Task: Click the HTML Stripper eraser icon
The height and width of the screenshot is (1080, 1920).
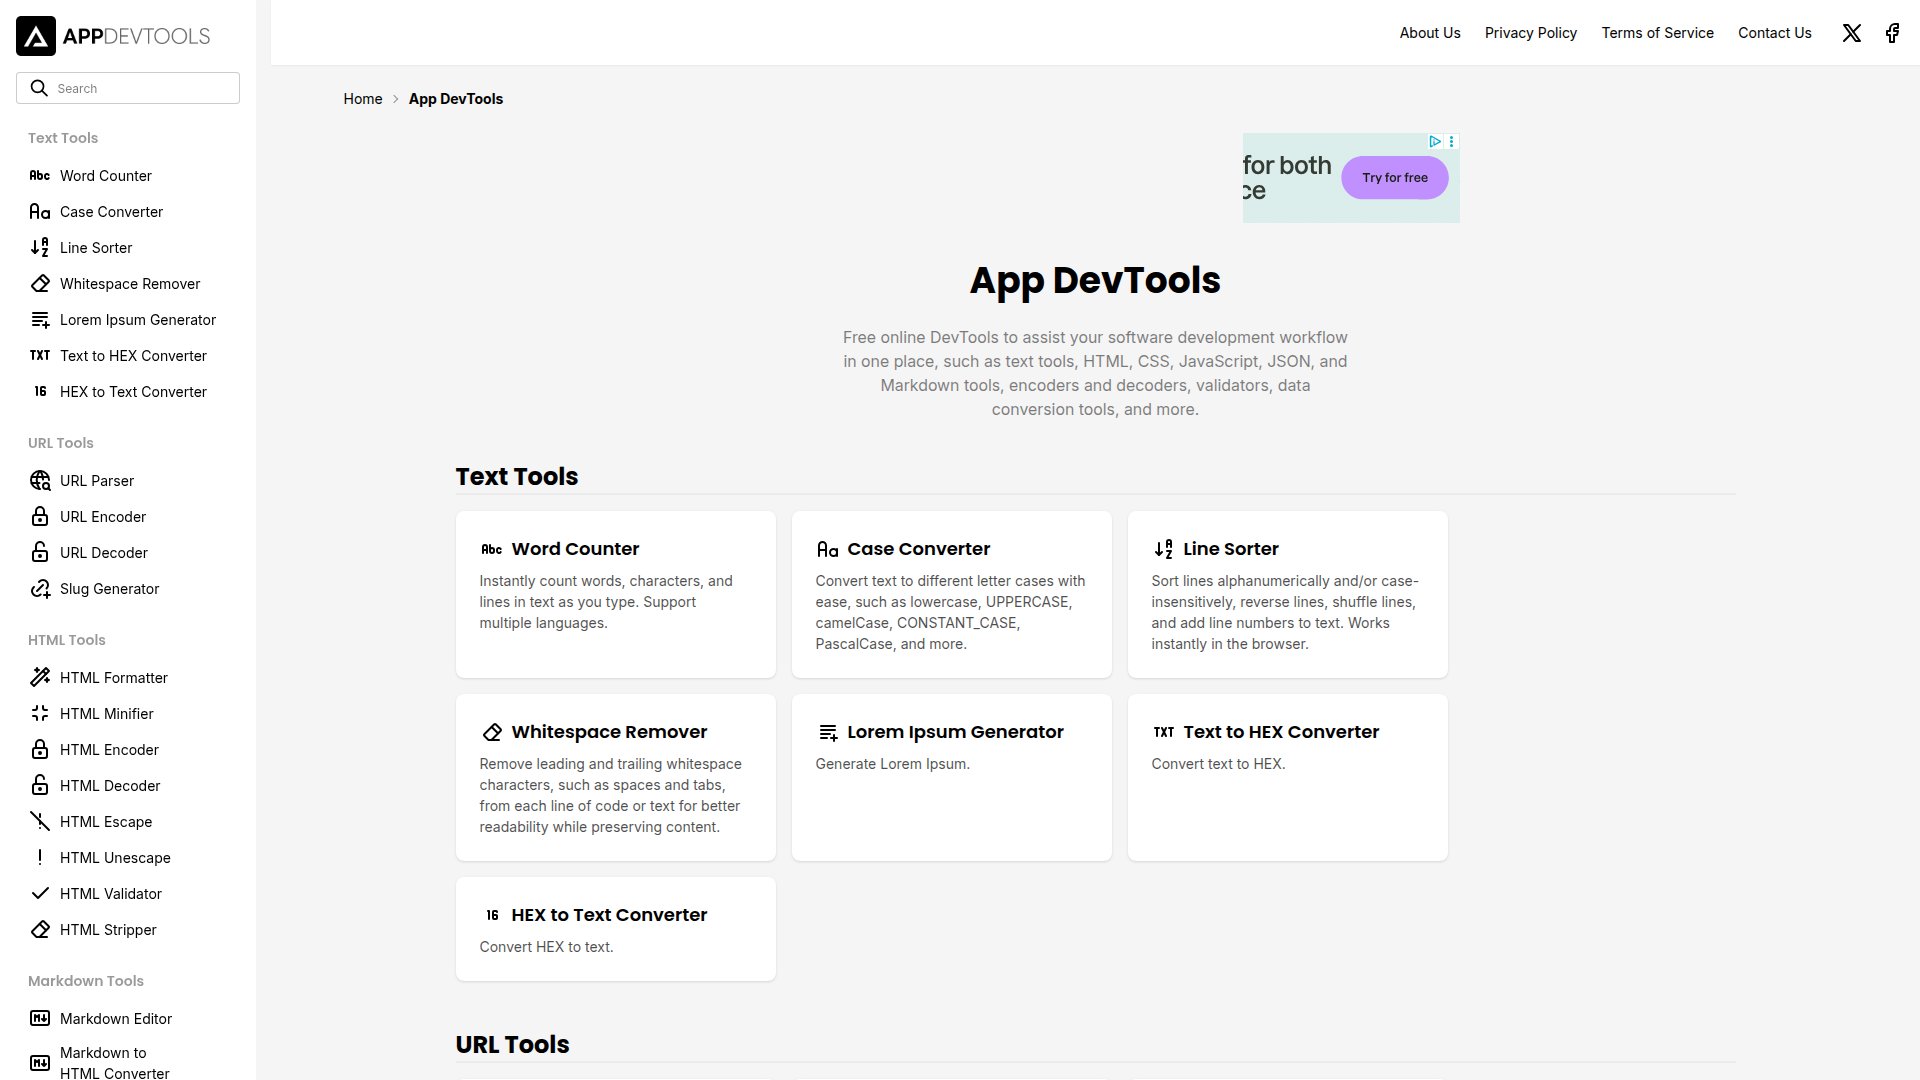Action: tap(40, 930)
